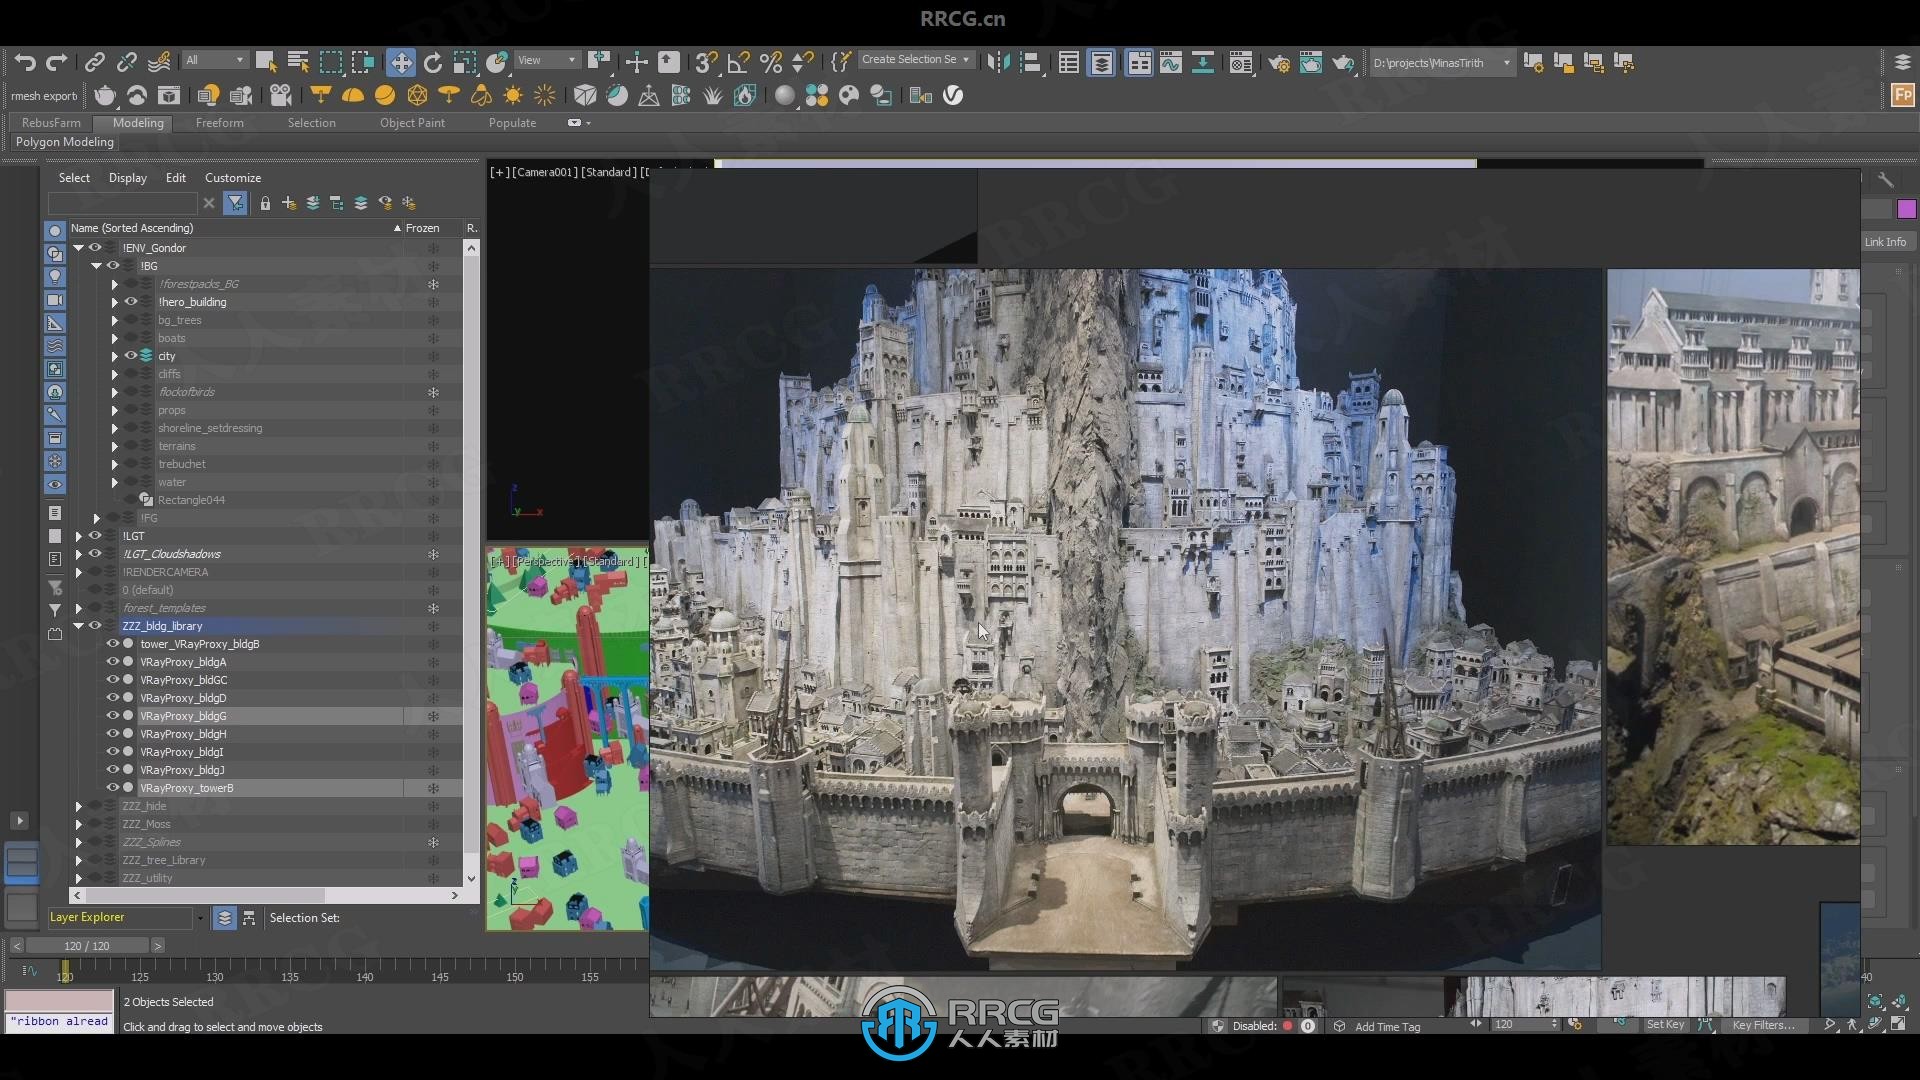
Task: Open Key Filters dialog
Action: [1763, 1025]
